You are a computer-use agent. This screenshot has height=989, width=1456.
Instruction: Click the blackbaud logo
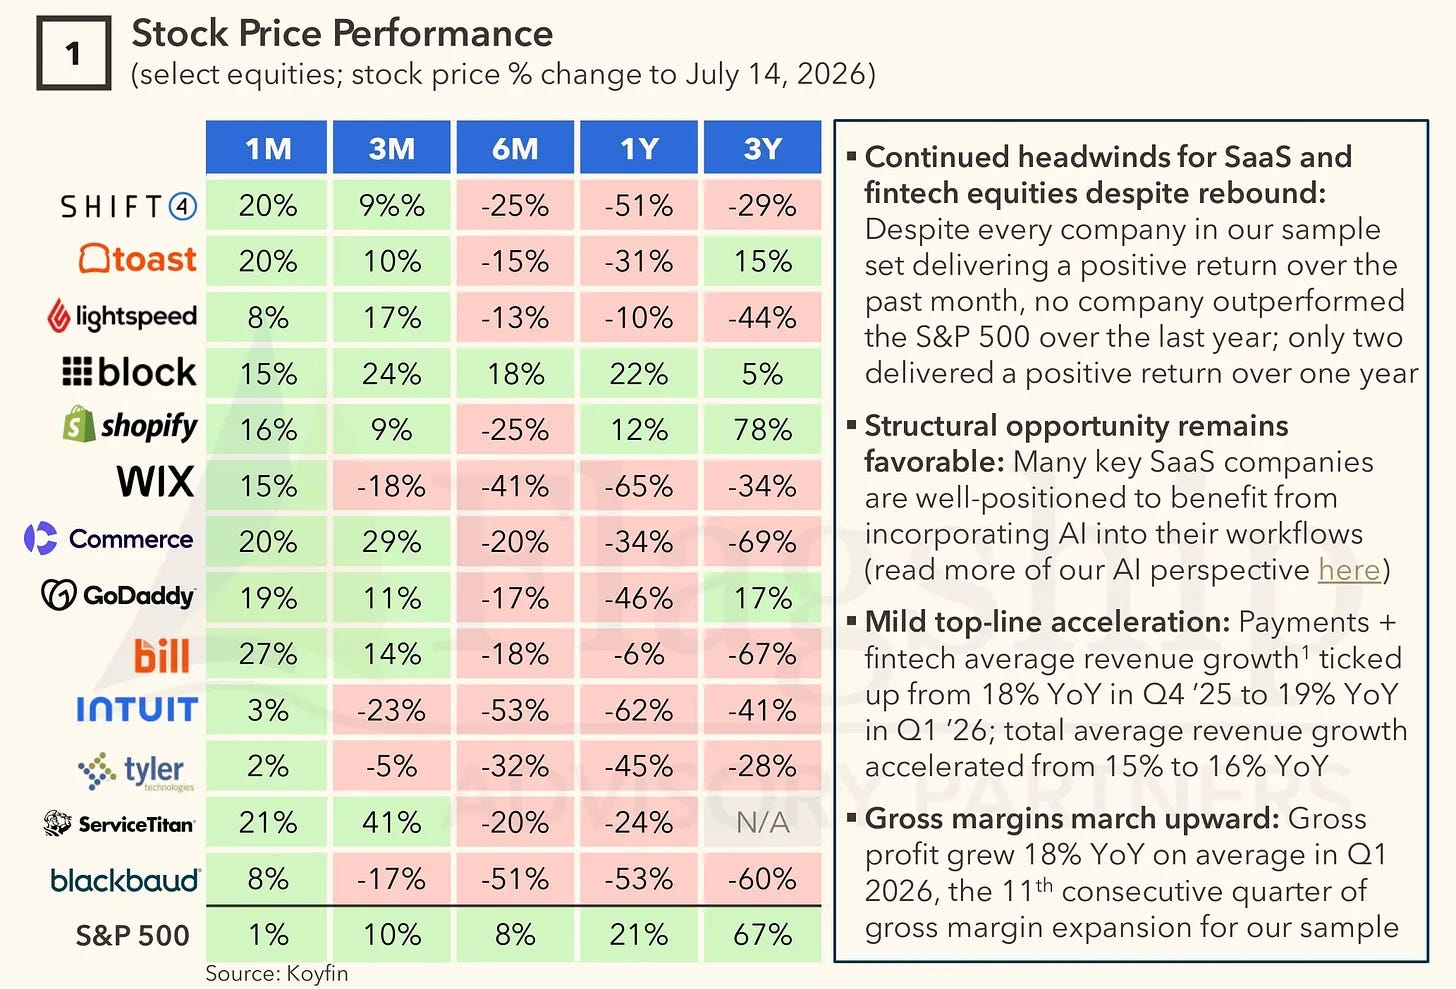click(125, 880)
